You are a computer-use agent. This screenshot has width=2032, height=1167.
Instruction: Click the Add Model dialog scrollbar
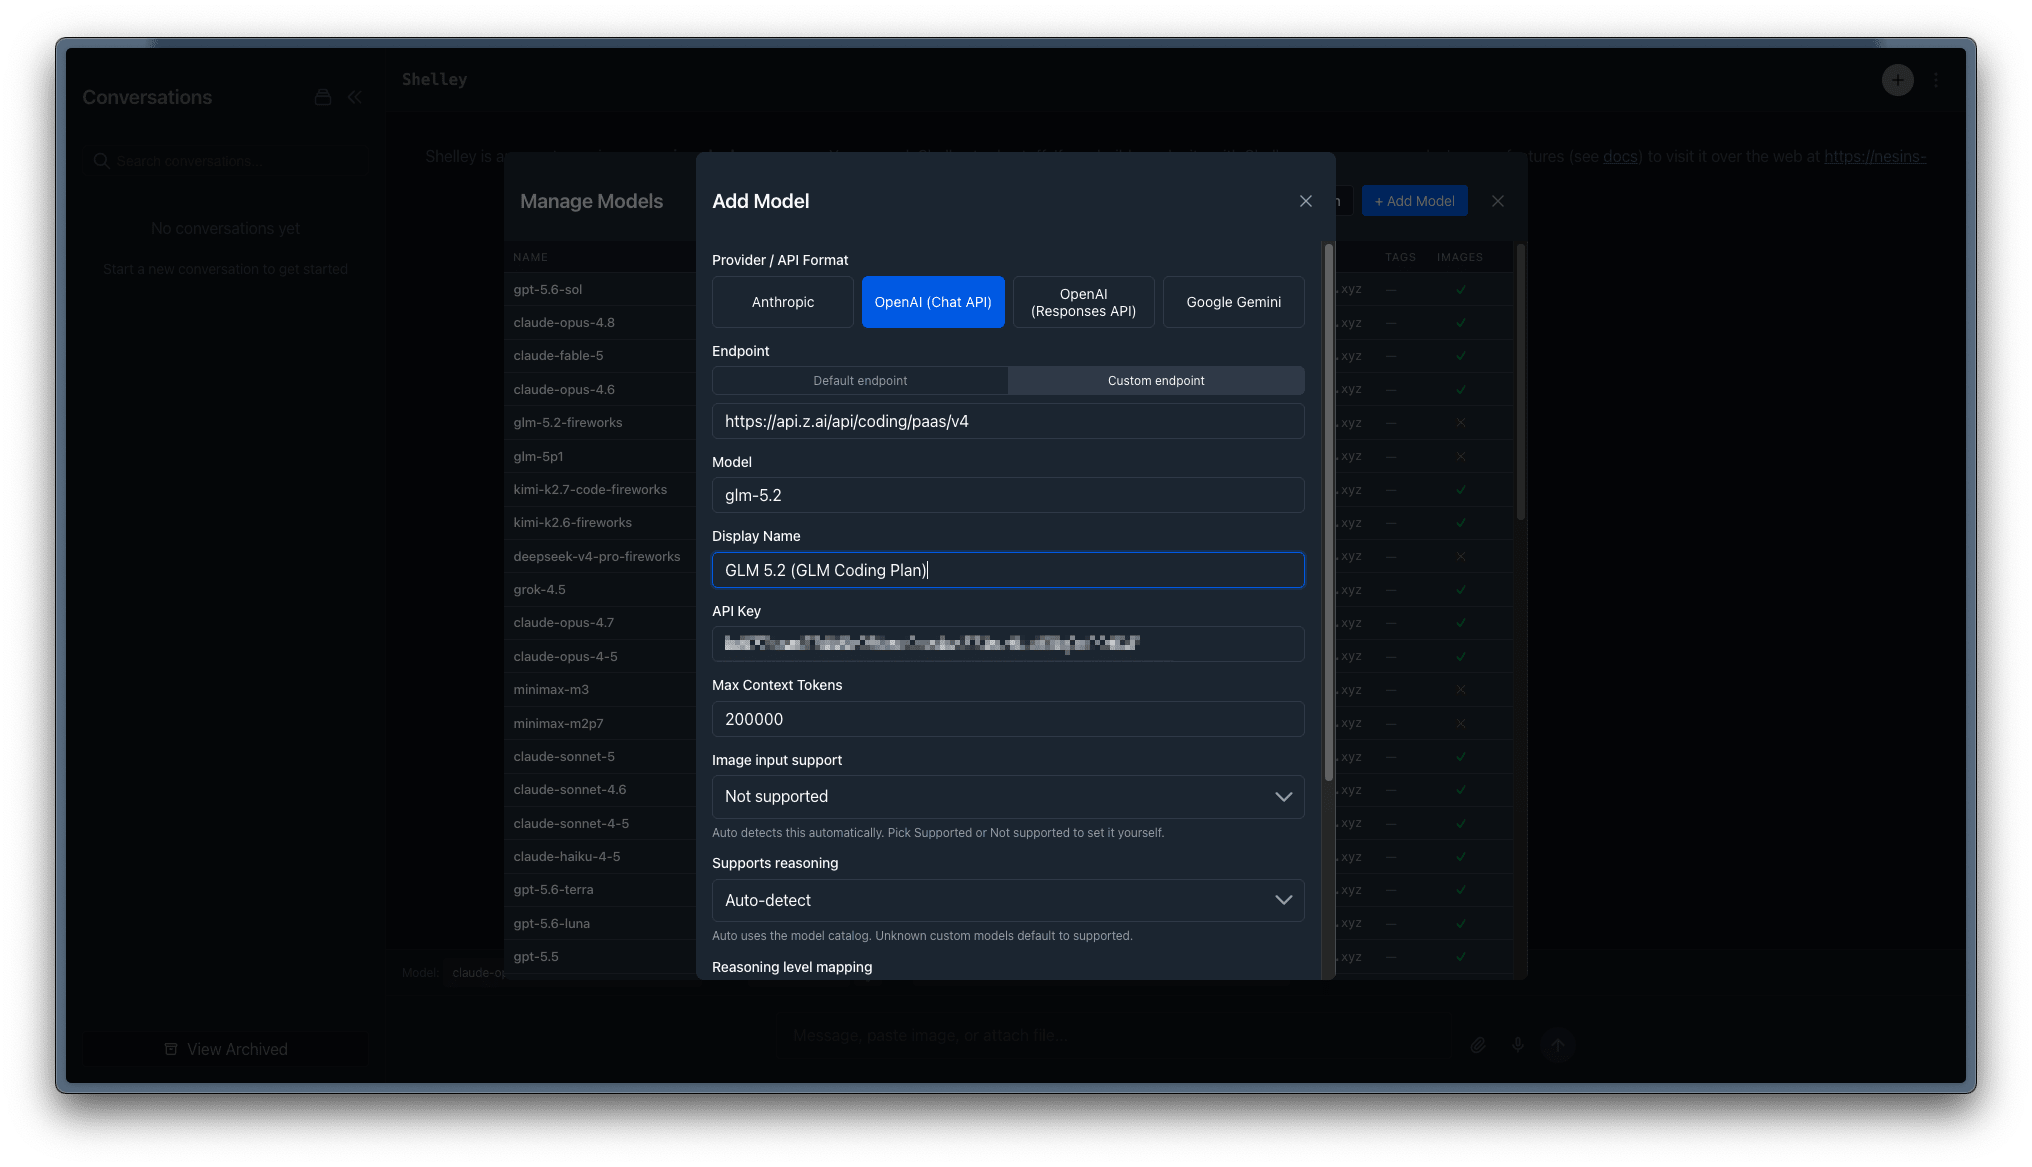(x=1328, y=511)
